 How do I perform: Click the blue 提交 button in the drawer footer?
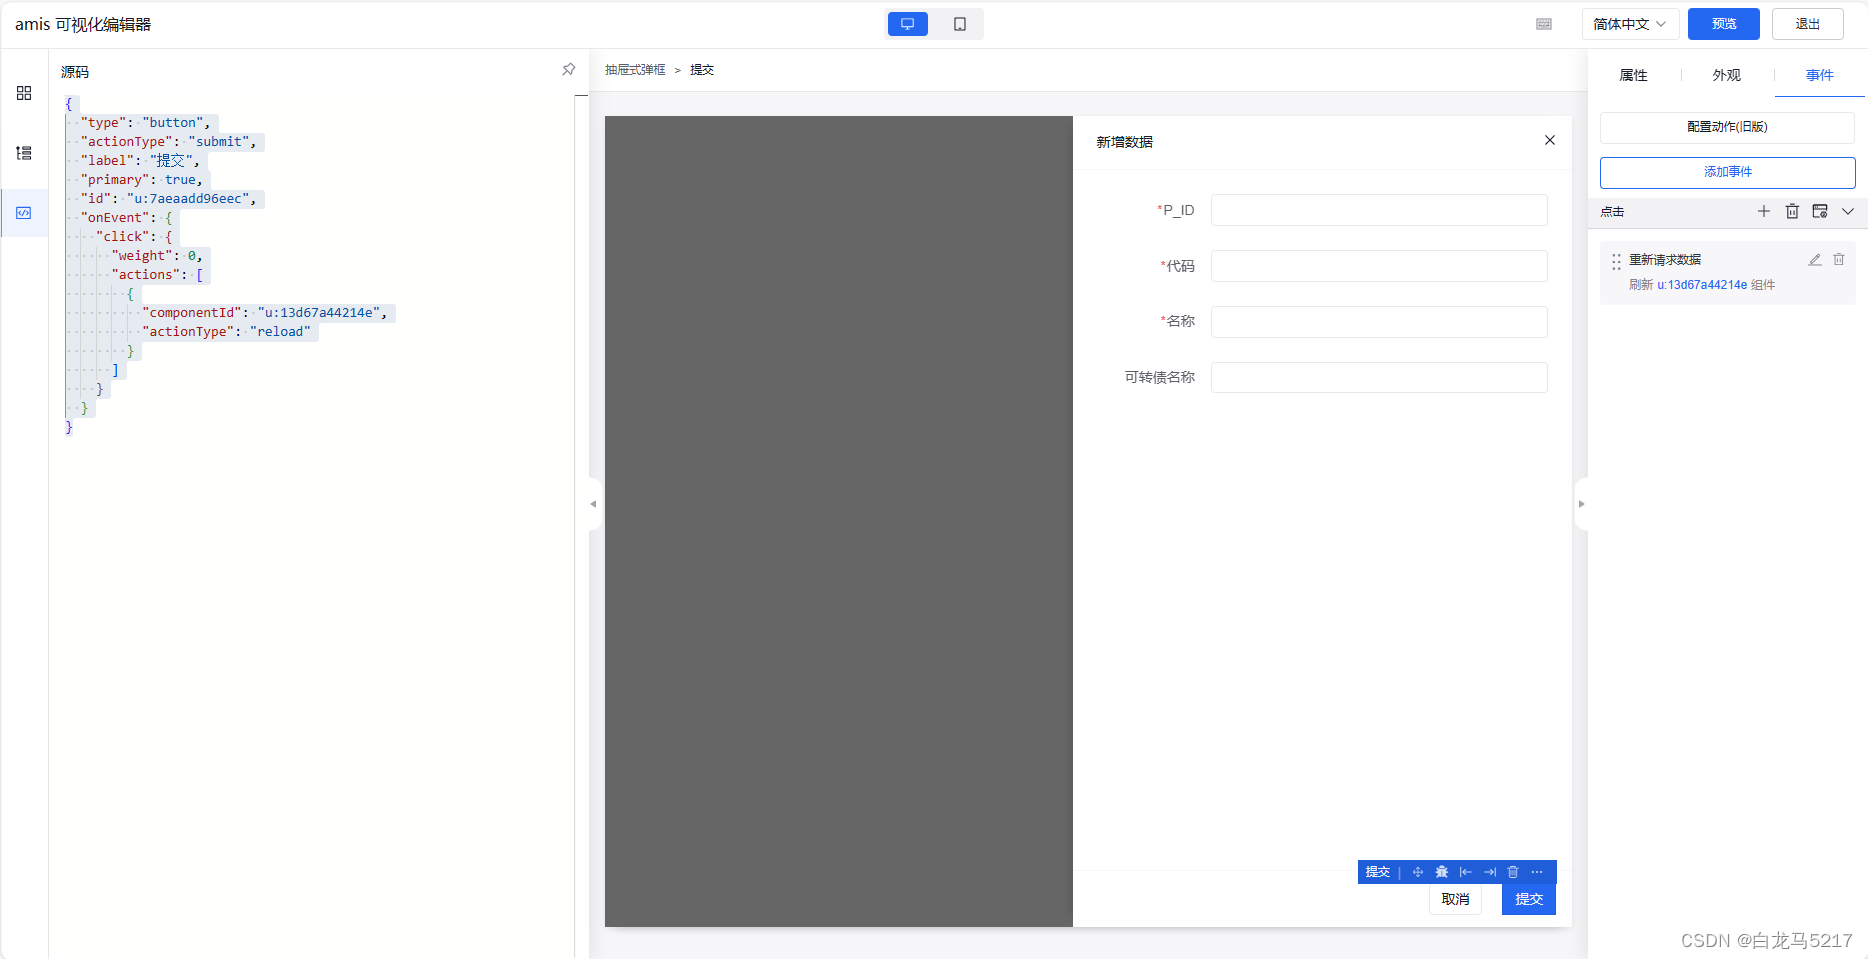click(1529, 899)
